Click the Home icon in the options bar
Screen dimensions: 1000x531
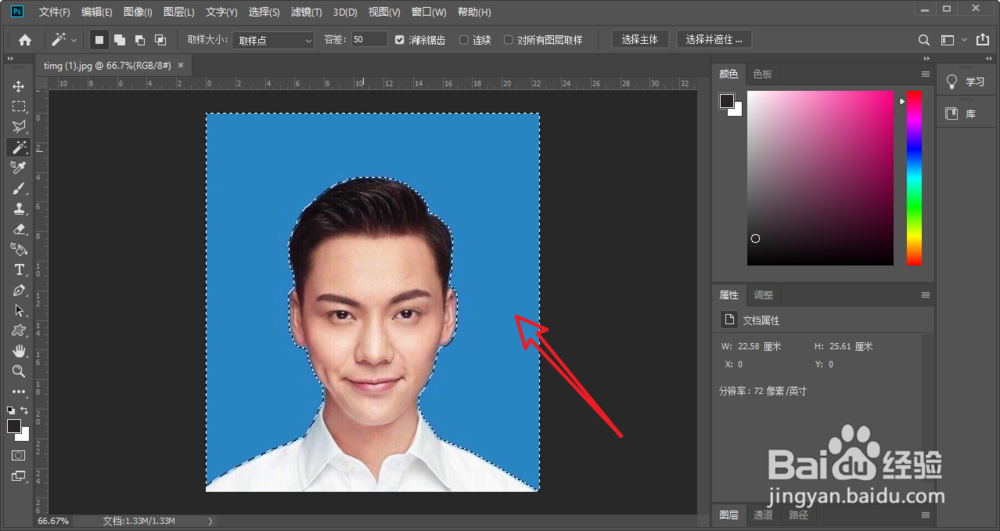tap(25, 40)
